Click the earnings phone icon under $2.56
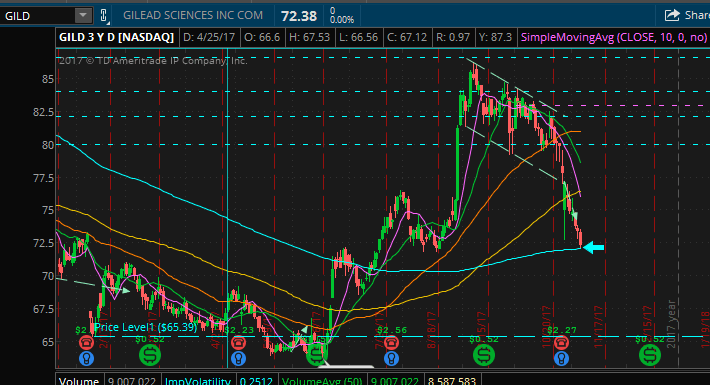 coord(391,342)
